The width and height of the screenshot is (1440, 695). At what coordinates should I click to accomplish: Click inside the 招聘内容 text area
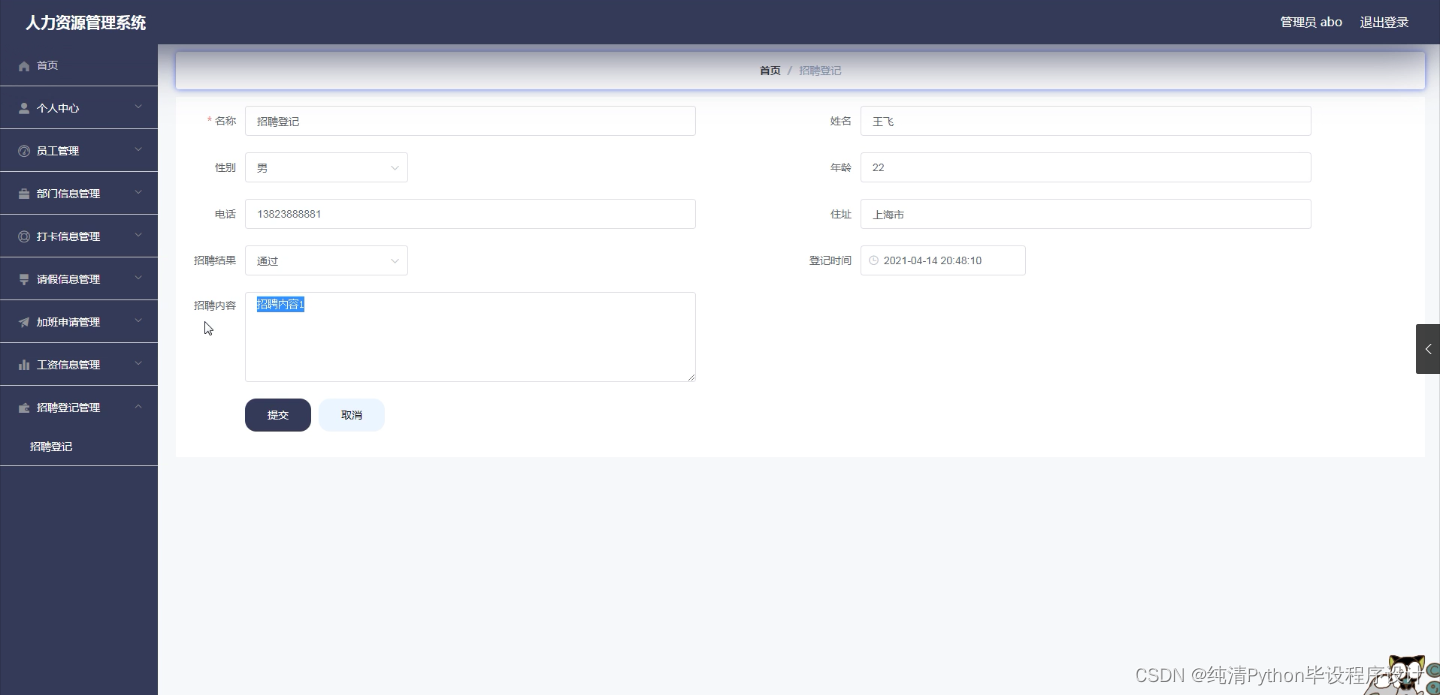470,337
